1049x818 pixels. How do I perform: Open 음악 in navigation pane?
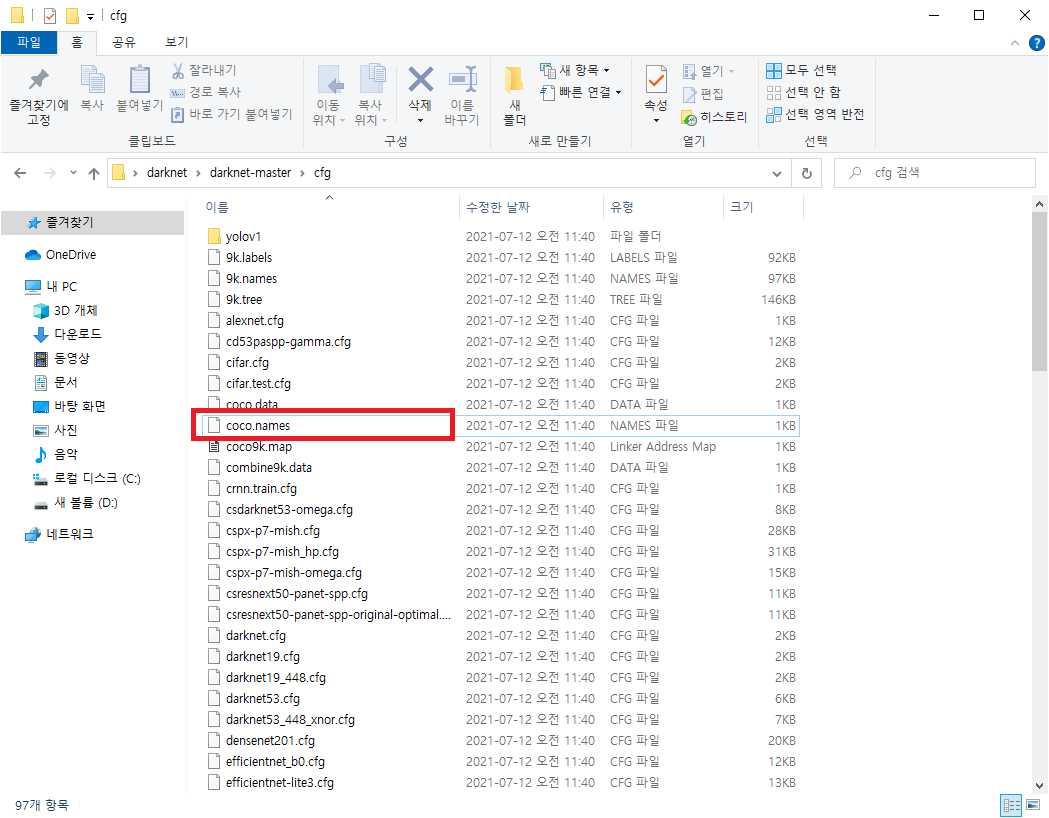56,454
